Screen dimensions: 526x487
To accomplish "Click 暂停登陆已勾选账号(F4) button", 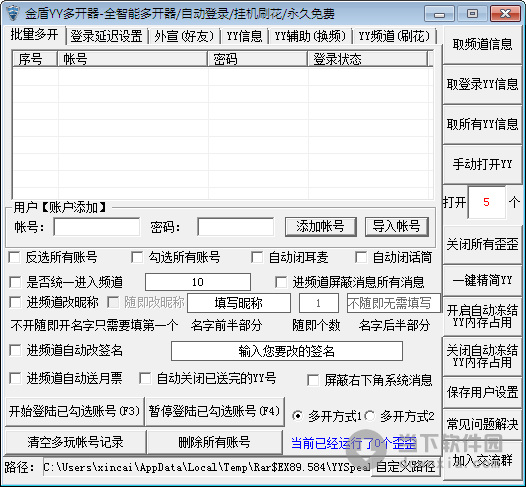I will coord(215,412).
